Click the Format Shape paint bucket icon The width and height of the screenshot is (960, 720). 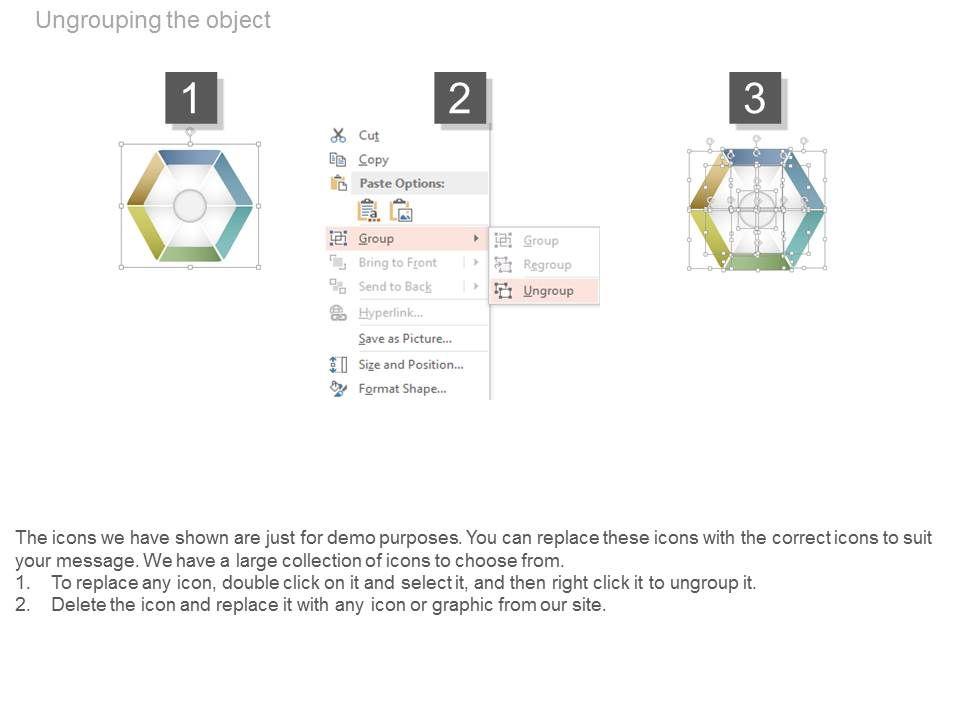338,388
